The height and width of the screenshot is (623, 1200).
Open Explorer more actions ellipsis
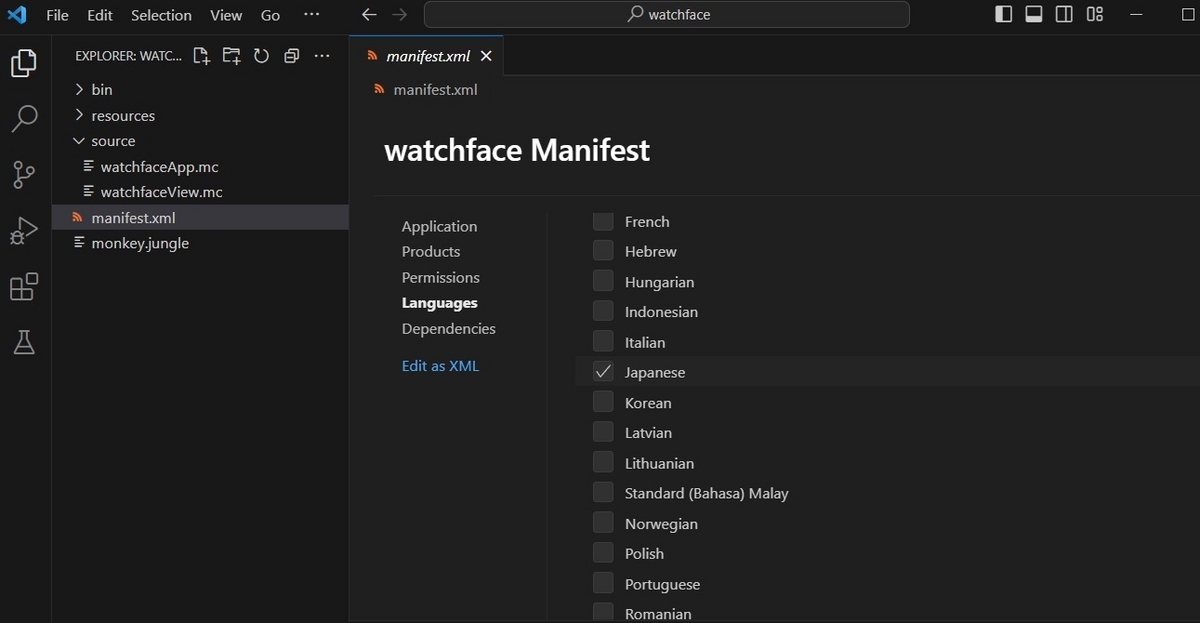point(322,56)
